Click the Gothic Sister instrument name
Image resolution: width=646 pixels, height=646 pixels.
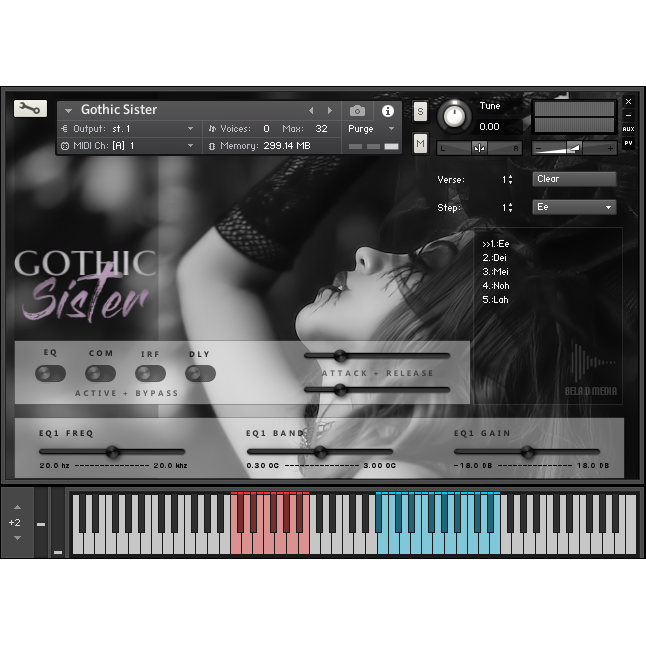click(119, 110)
